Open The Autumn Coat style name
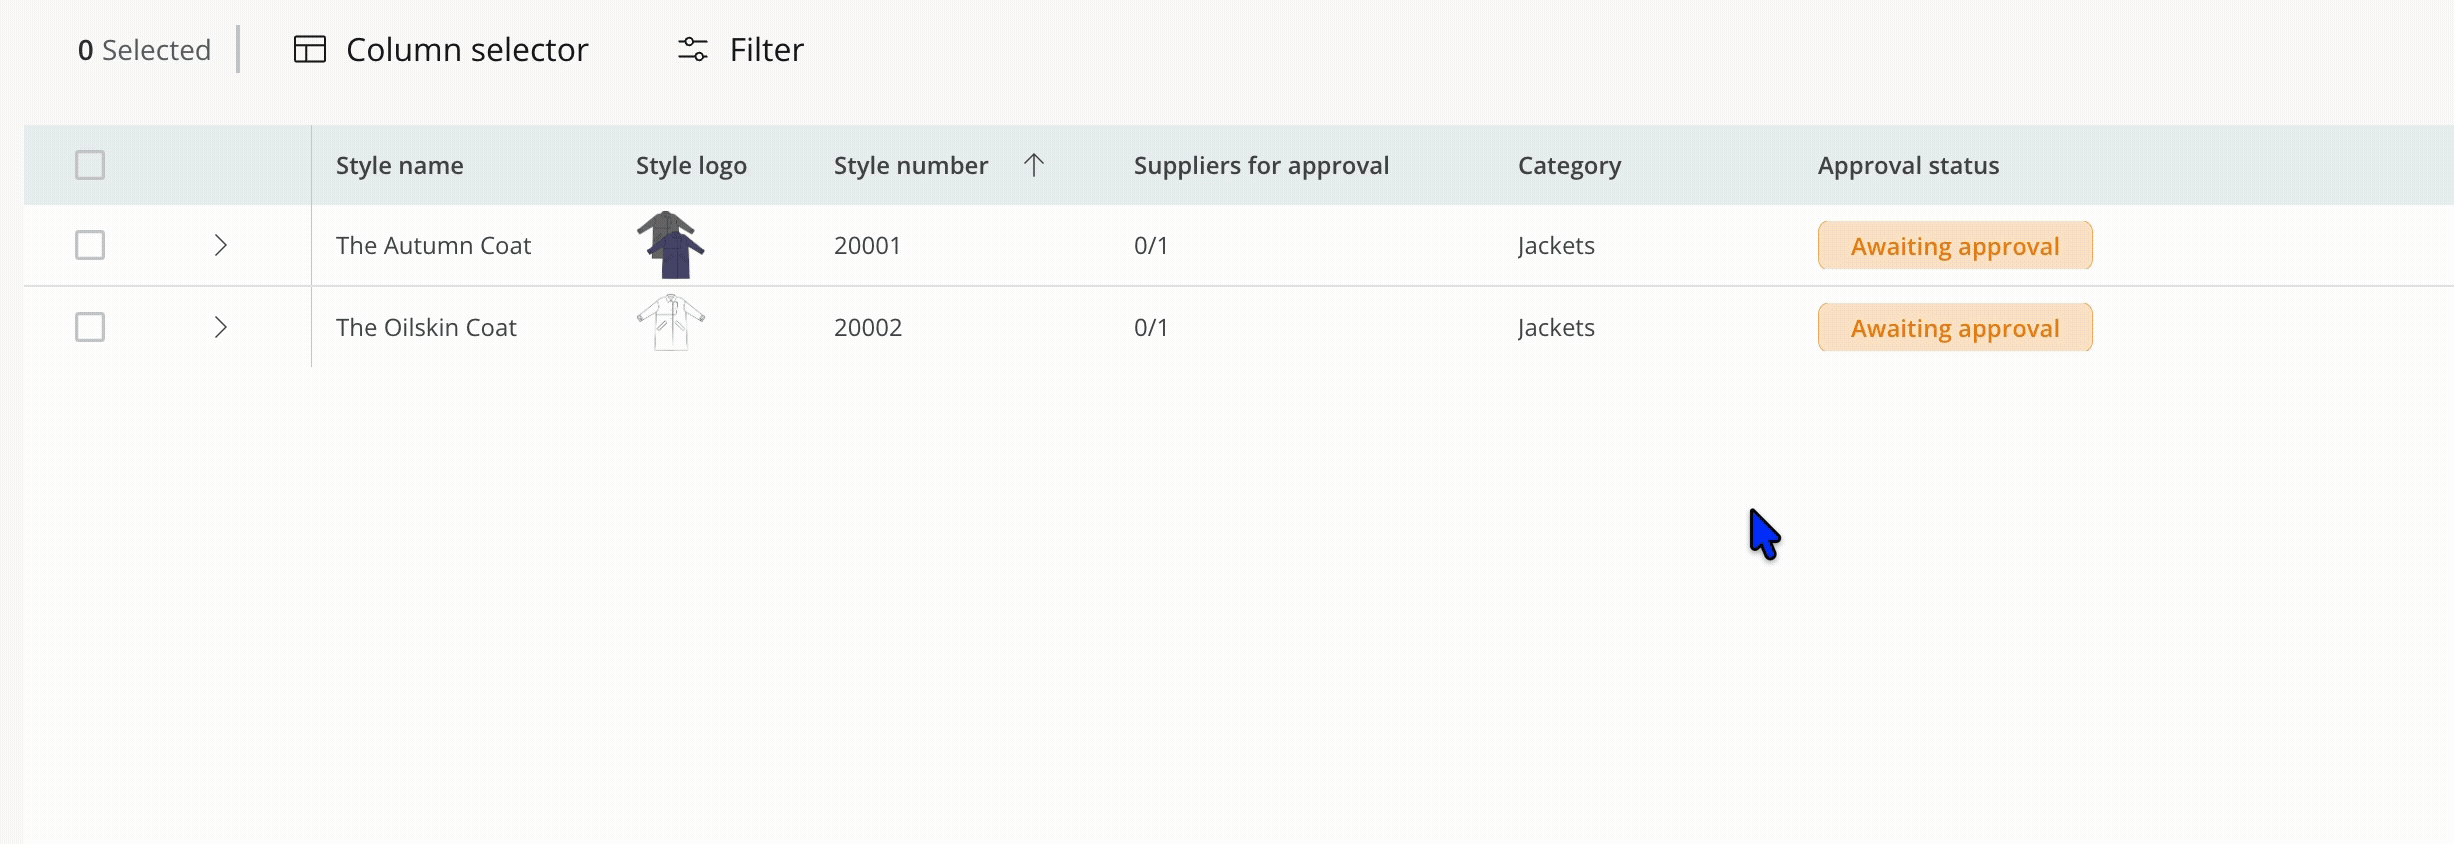The image size is (2454, 844). tap(433, 246)
